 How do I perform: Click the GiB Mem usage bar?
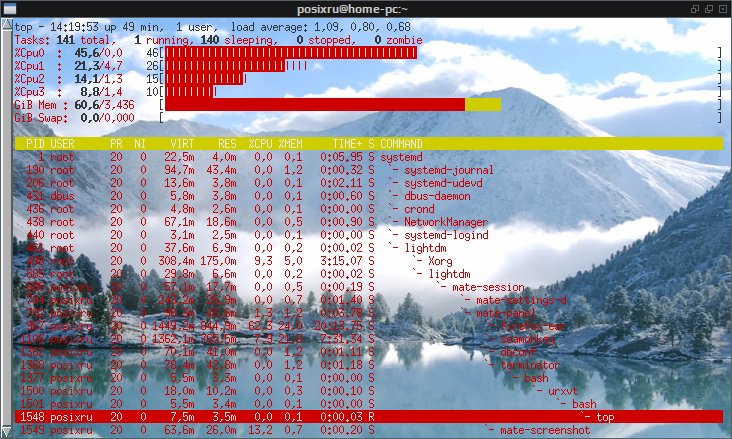333,105
